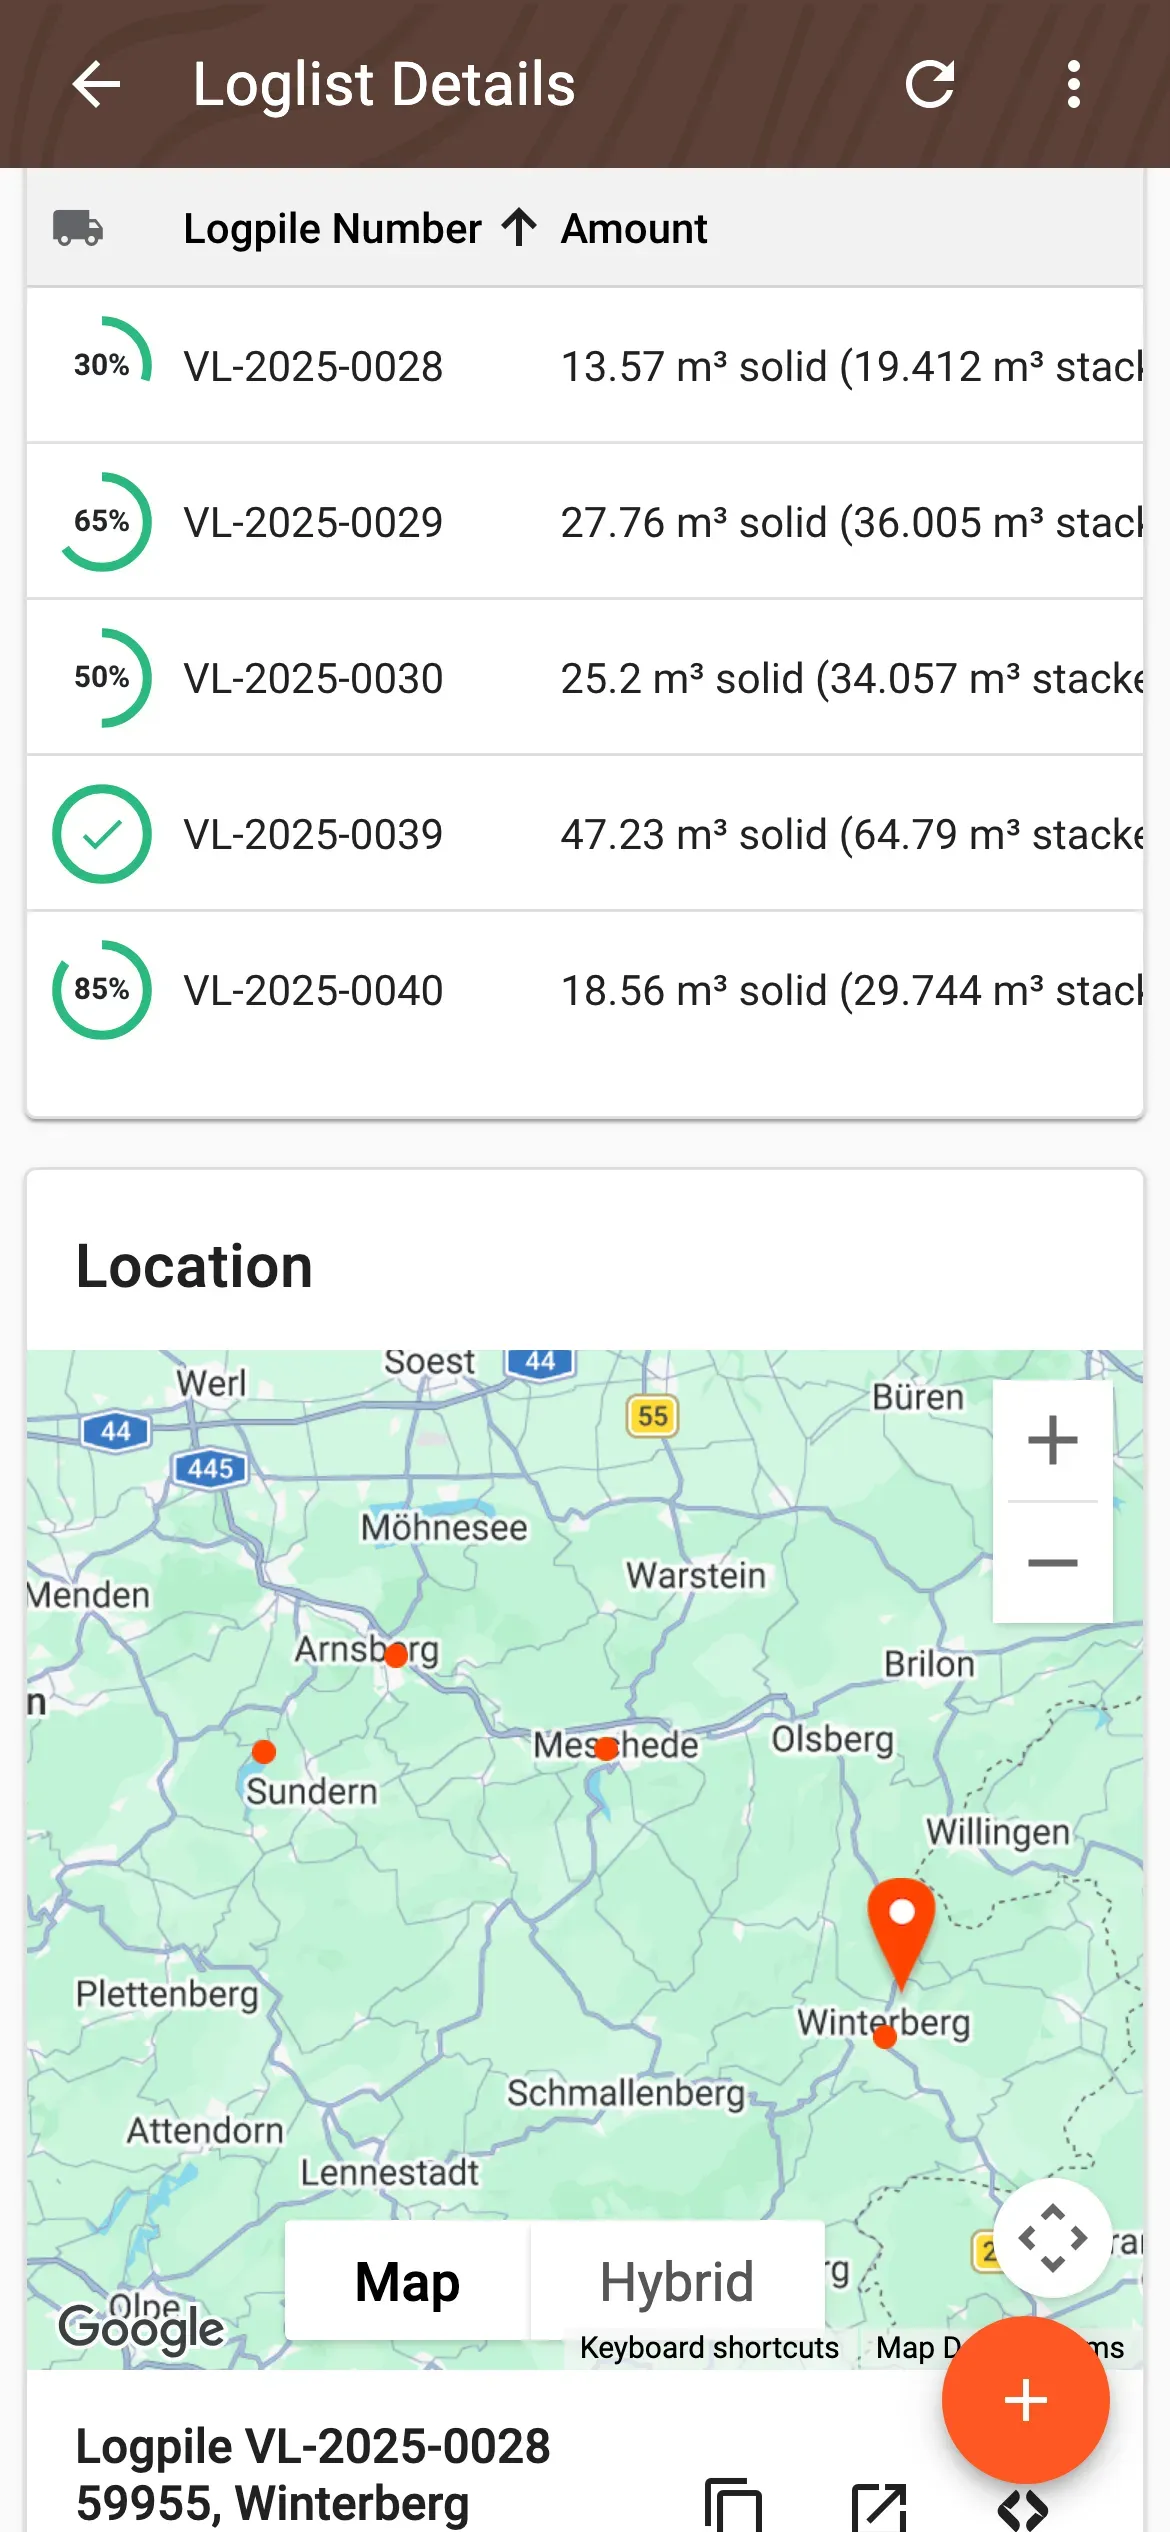Click the orange dot marker at Meschede
This screenshot has height=2532, width=1170.
606,1749
